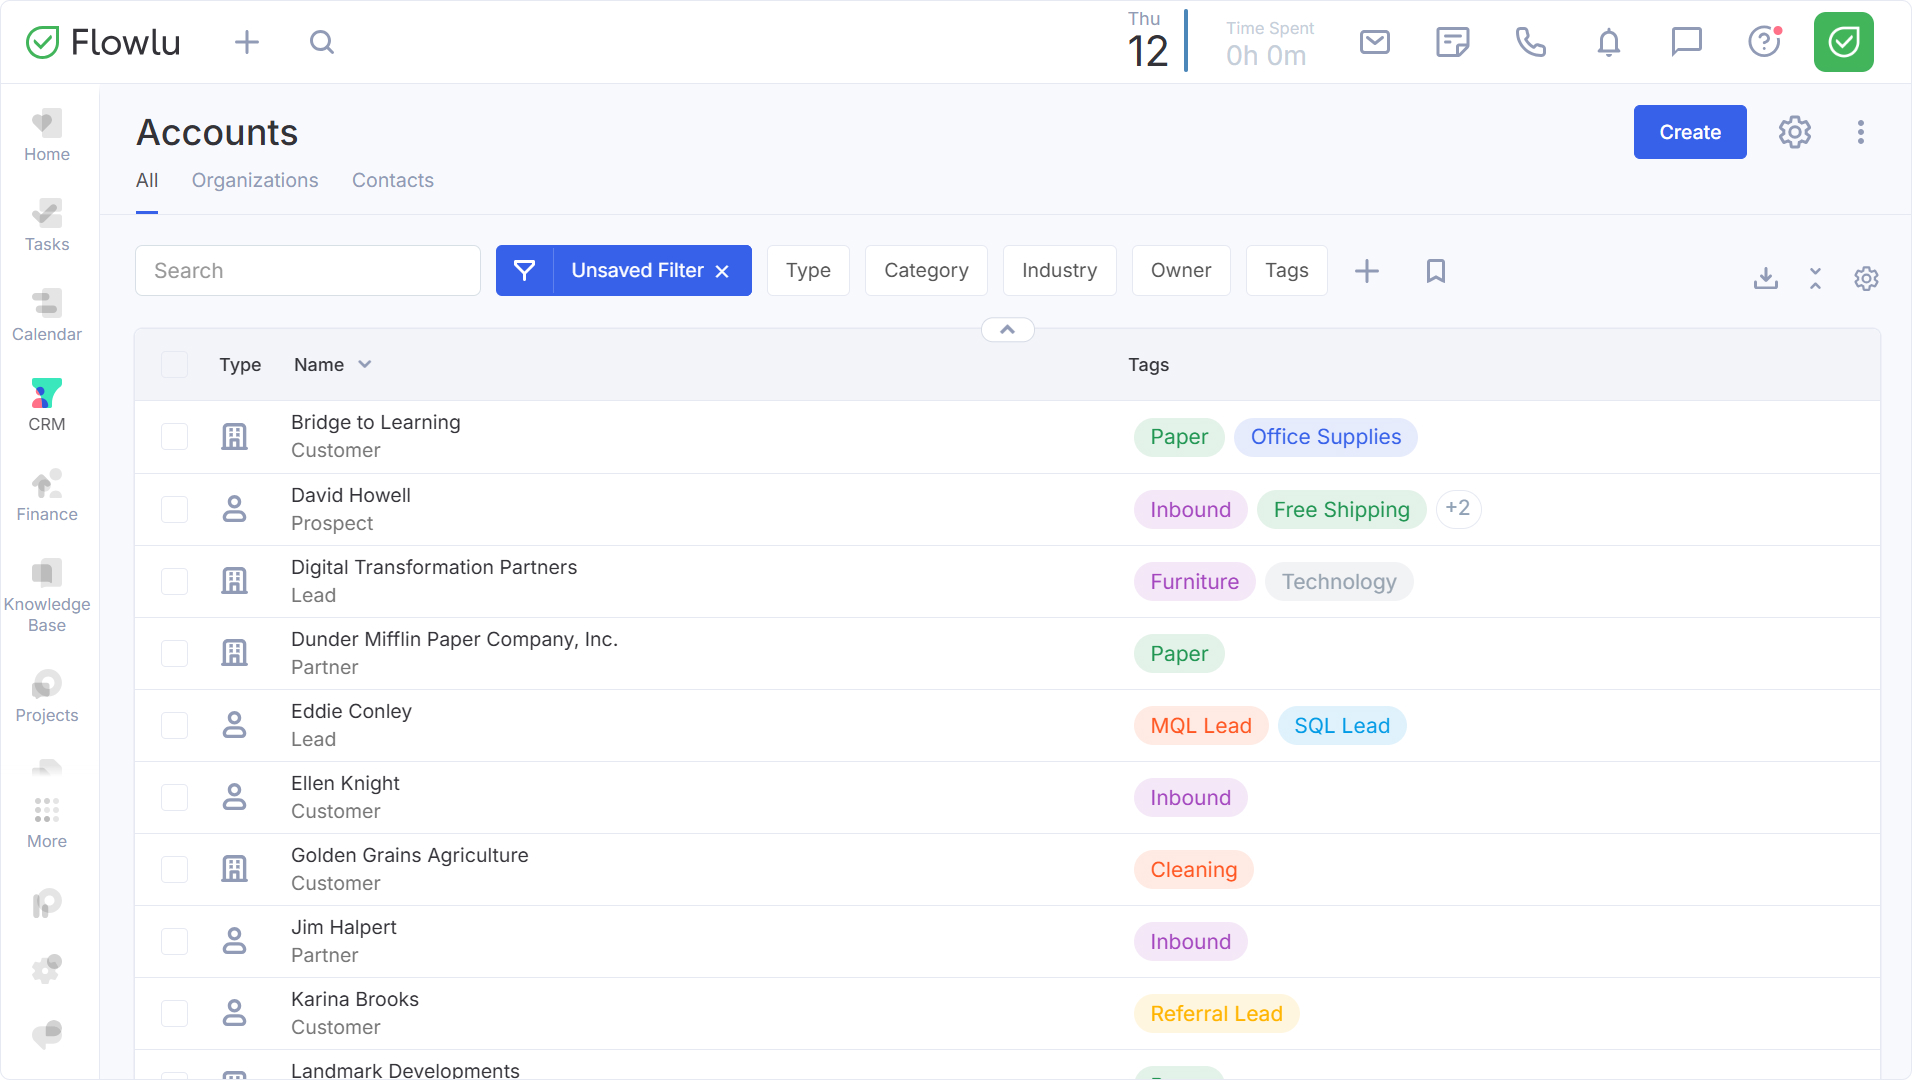Open the mail inbox icon
The height and width of the screenshot is (1080, 1912).
tap(1374, 42)
